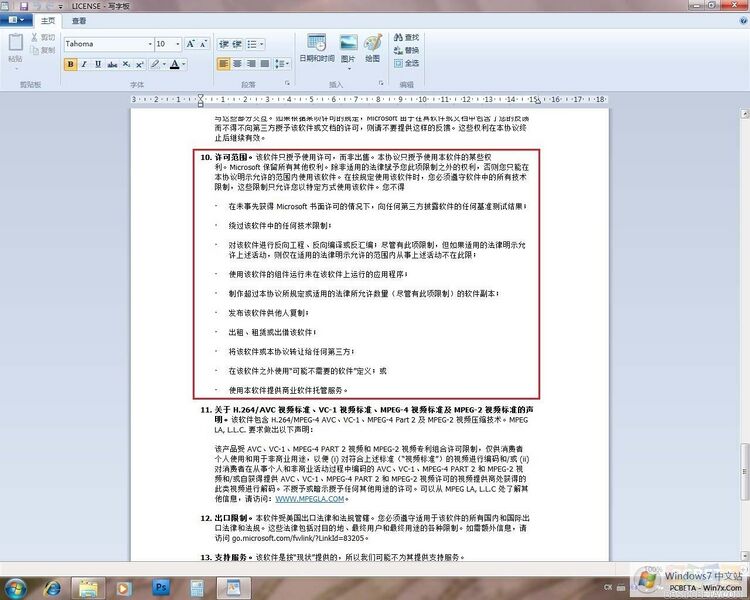Toggle Strikethrough formatting
The height and width of the screenshot is (600, 750).
pyautogui.click(x=112, y=64)
